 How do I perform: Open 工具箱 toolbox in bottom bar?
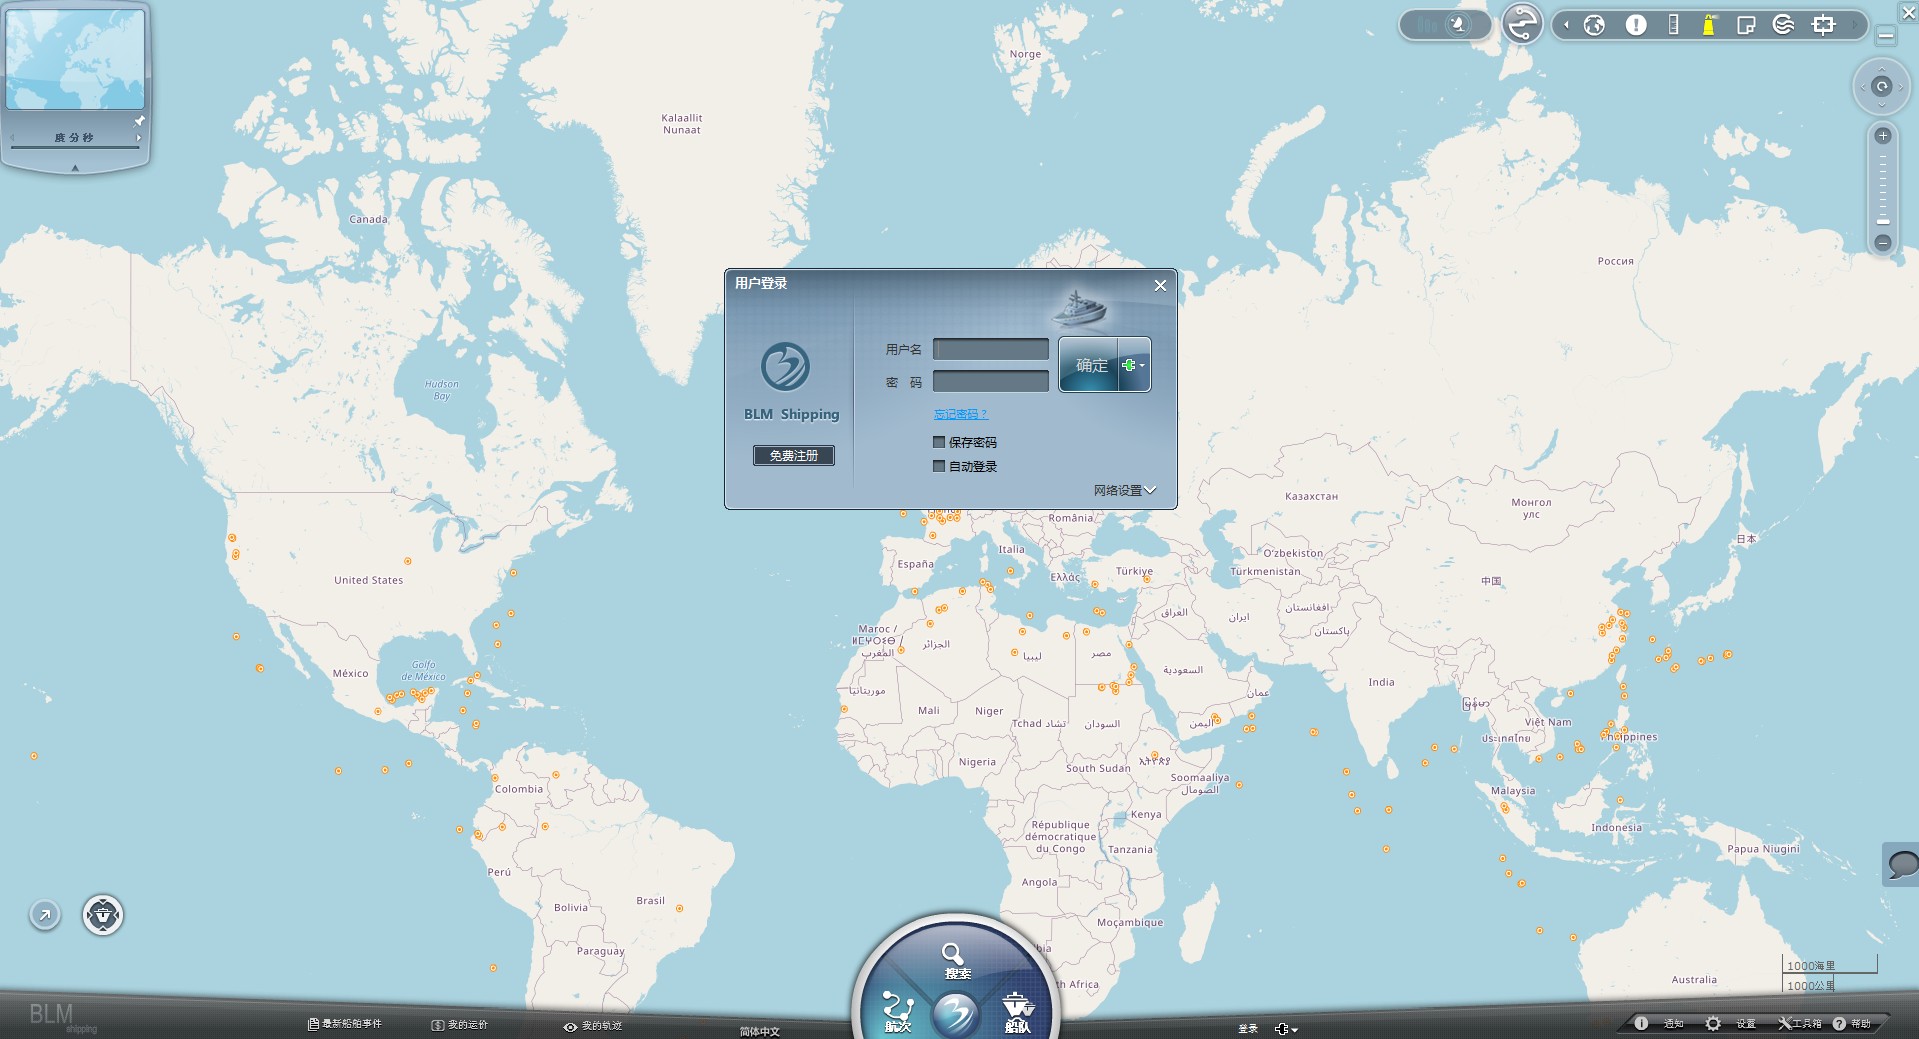[x=1798, y=1024]
